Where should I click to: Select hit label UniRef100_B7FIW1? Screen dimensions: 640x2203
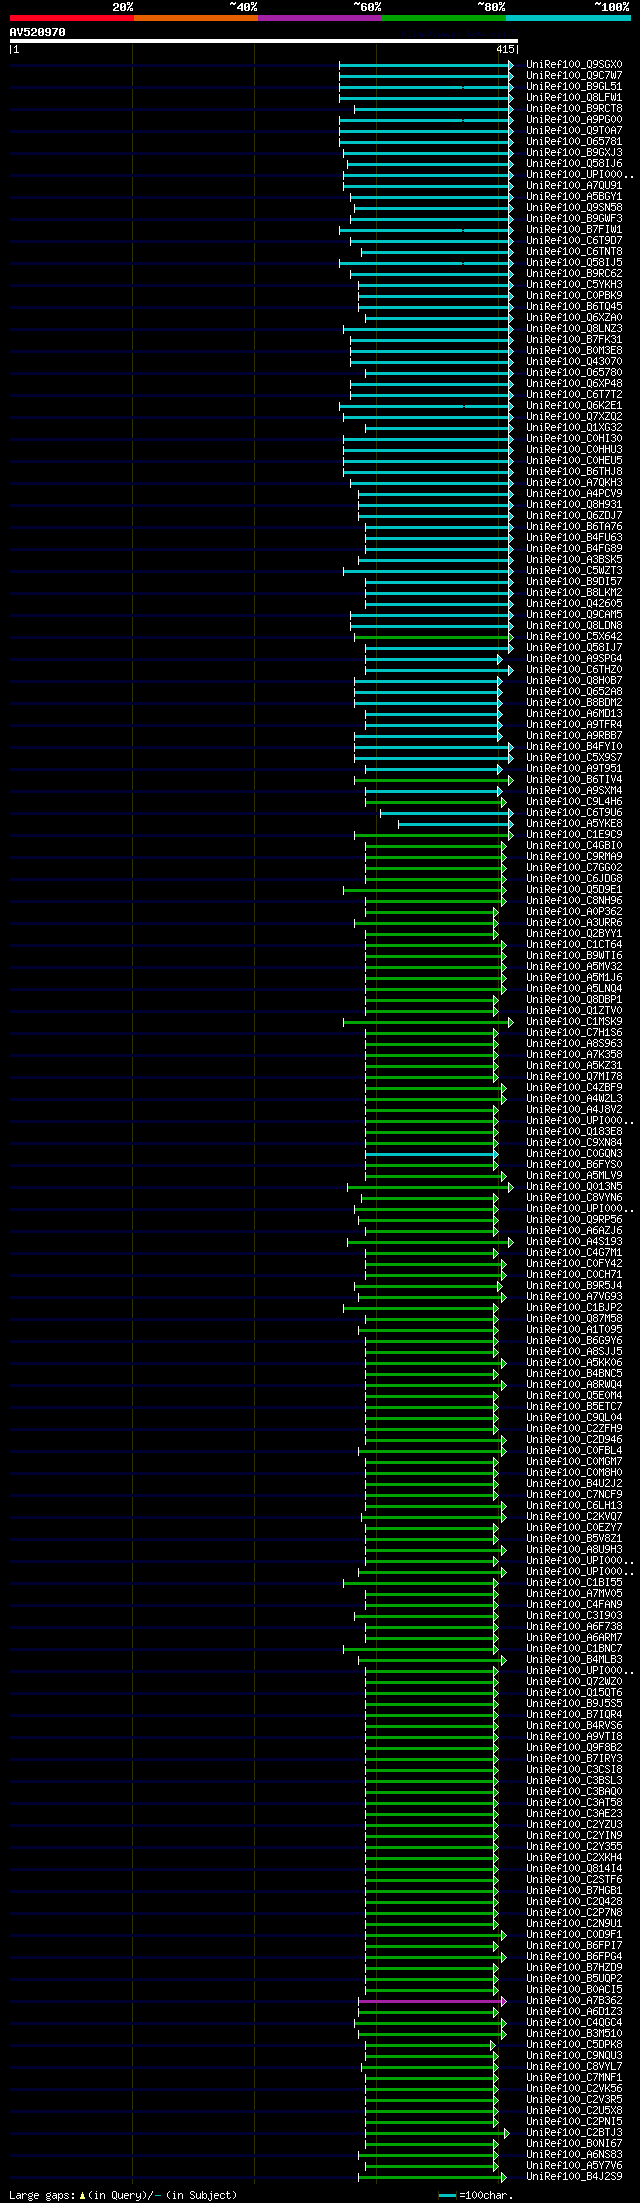coord(574,229)
